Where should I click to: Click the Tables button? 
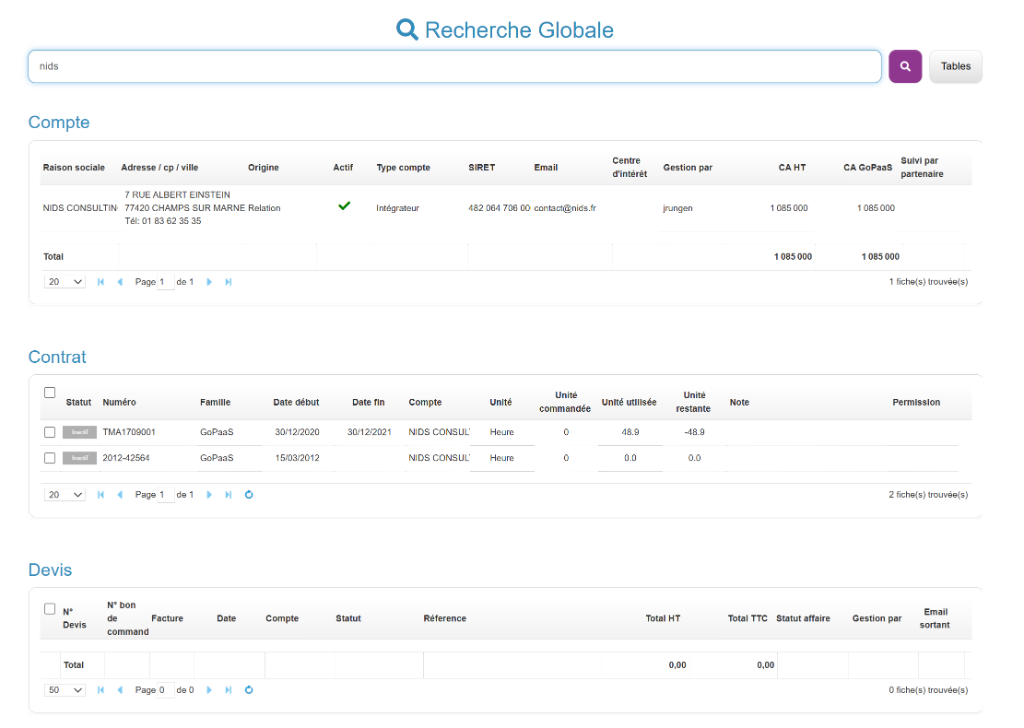(955, 67)
